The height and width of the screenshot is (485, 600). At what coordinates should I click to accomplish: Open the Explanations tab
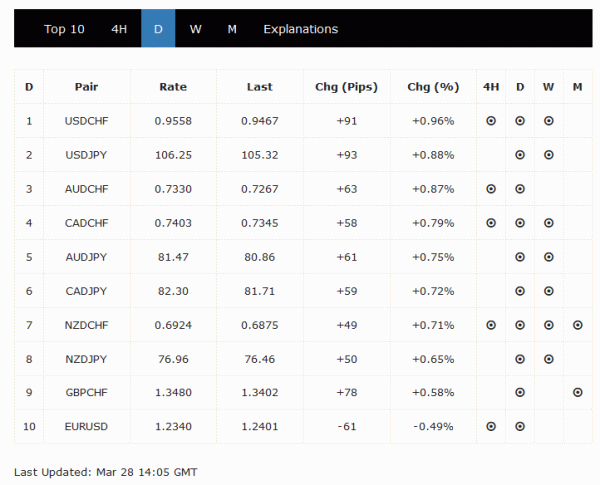(301, 29)
